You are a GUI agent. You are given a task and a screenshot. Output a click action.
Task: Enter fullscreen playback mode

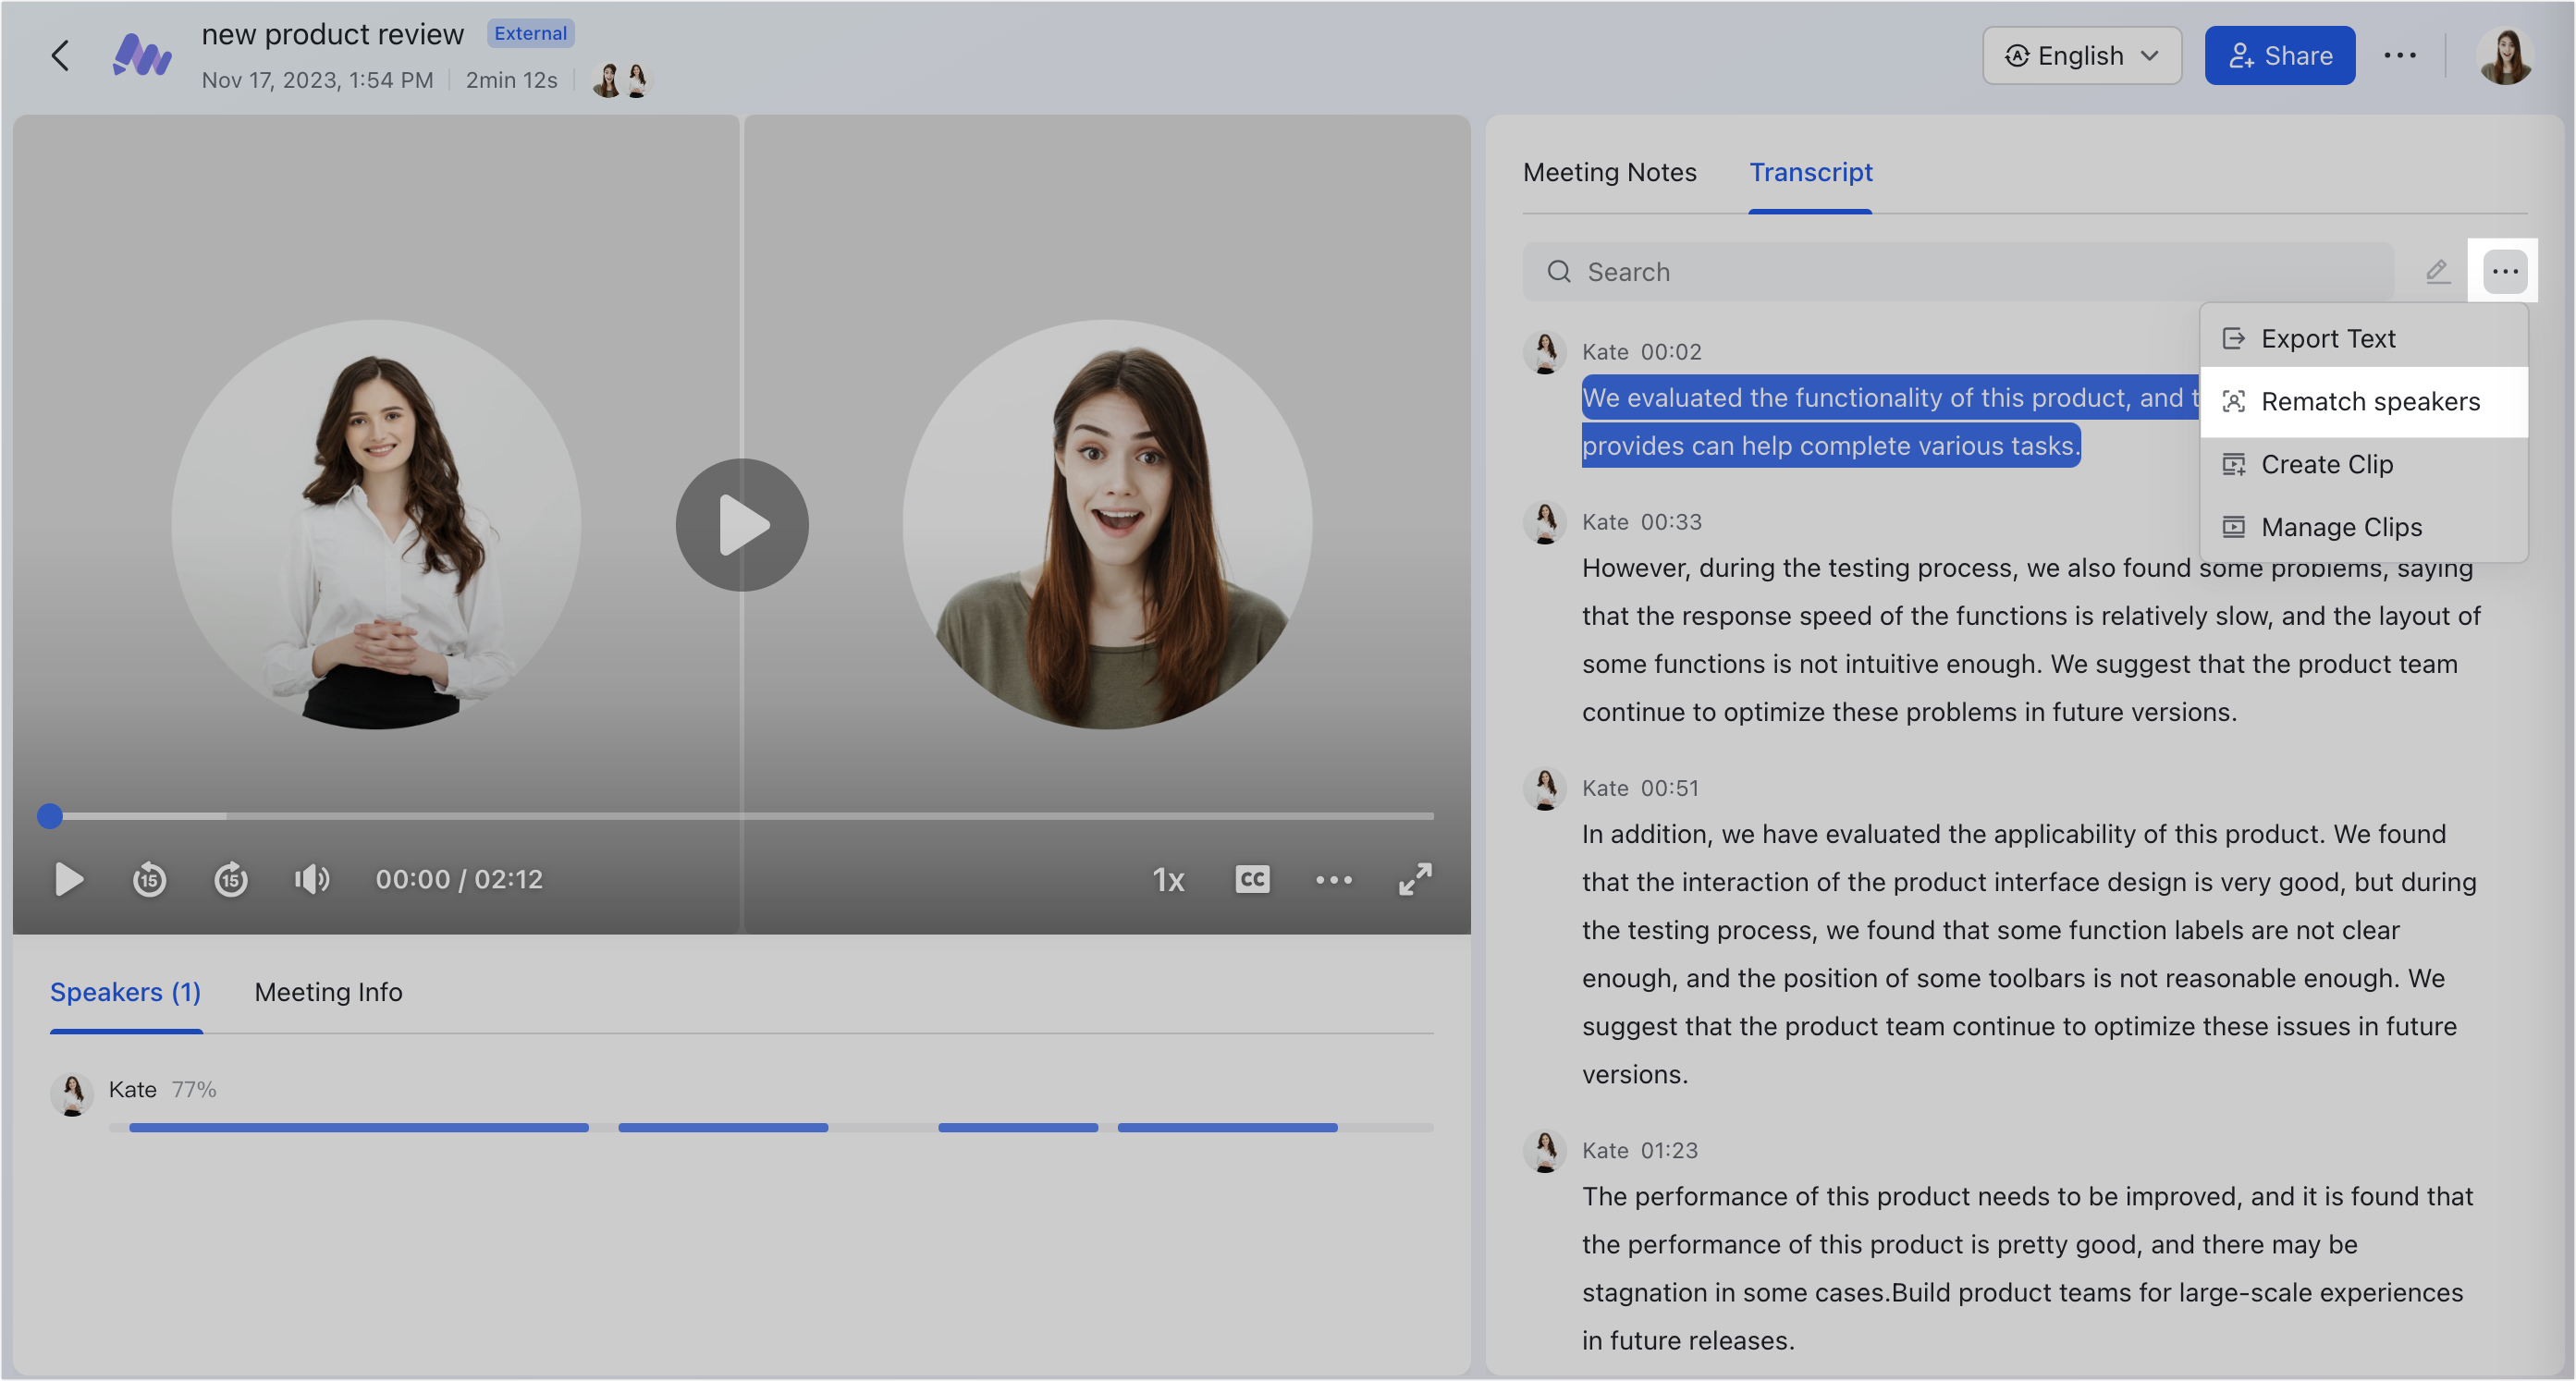coord(1415,880)
